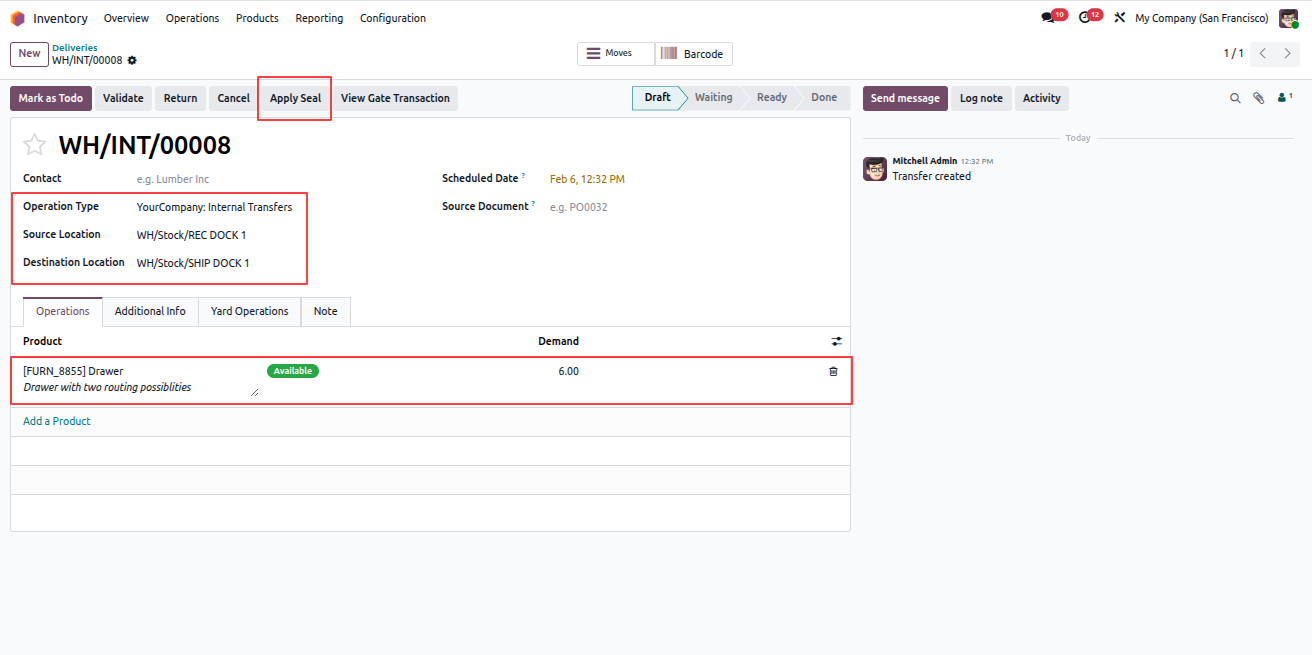The image size is (1312, 655).
Task: Click Log note in chatter
Action: (981, 98)
